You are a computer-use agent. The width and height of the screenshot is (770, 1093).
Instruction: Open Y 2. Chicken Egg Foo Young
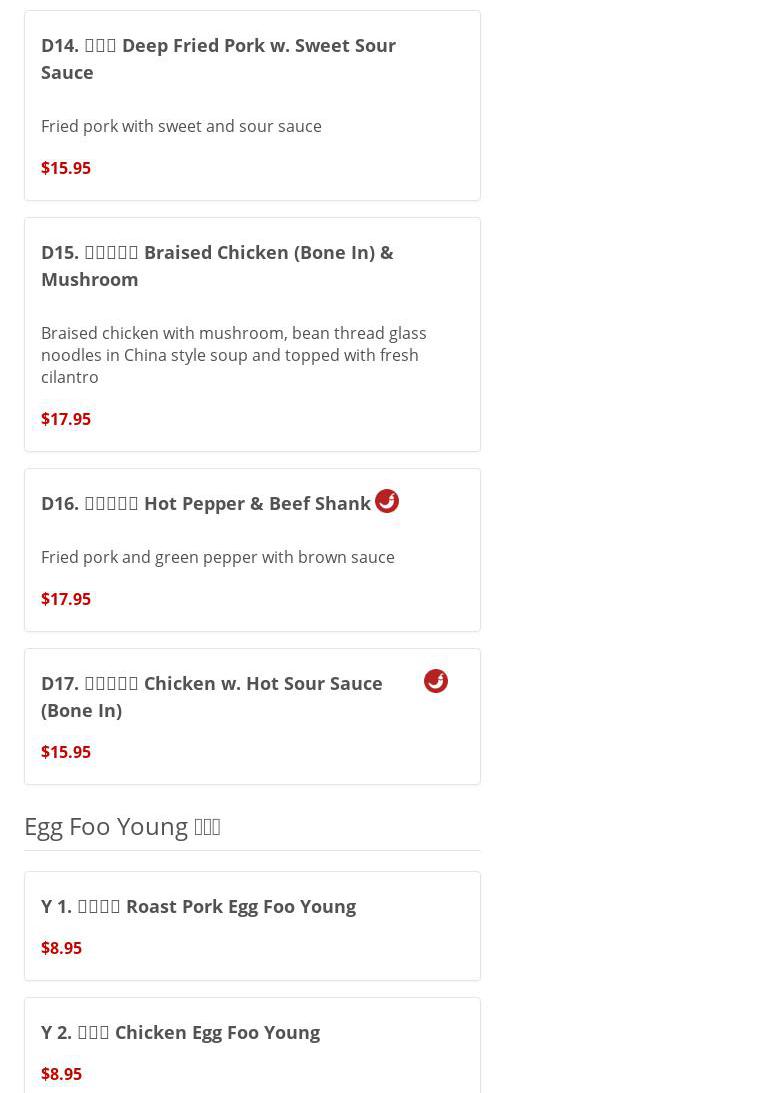[180, 1032]
